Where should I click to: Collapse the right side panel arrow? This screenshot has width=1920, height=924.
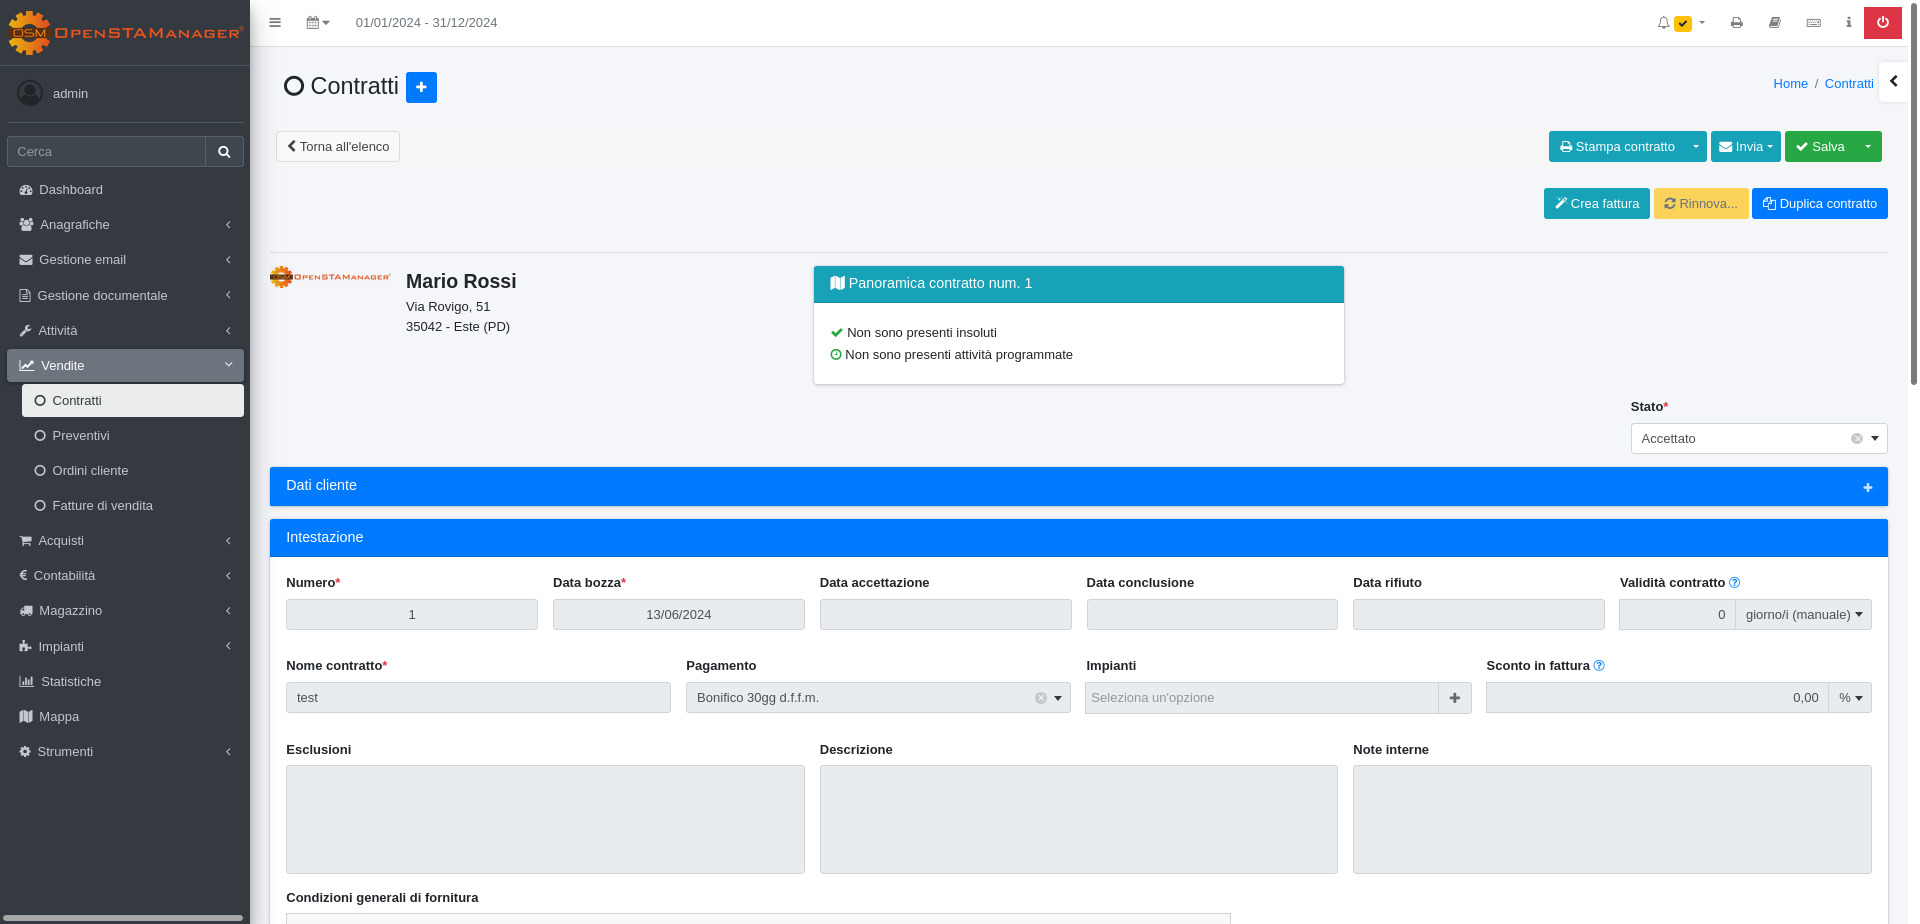click(x=1893, y=82)
